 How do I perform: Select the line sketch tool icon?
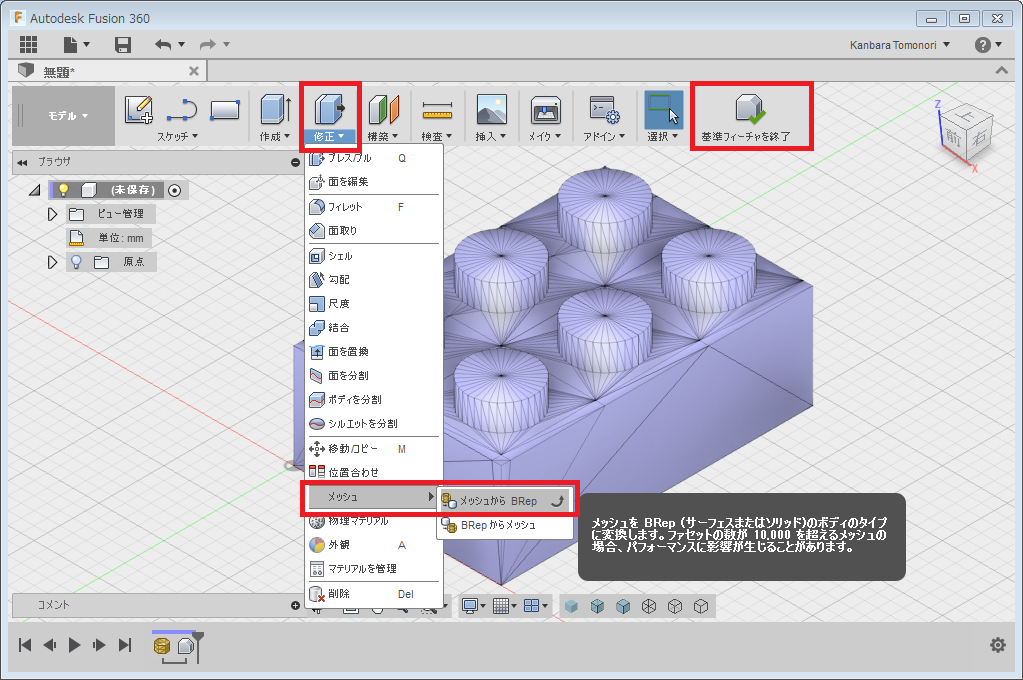(182, 110)
